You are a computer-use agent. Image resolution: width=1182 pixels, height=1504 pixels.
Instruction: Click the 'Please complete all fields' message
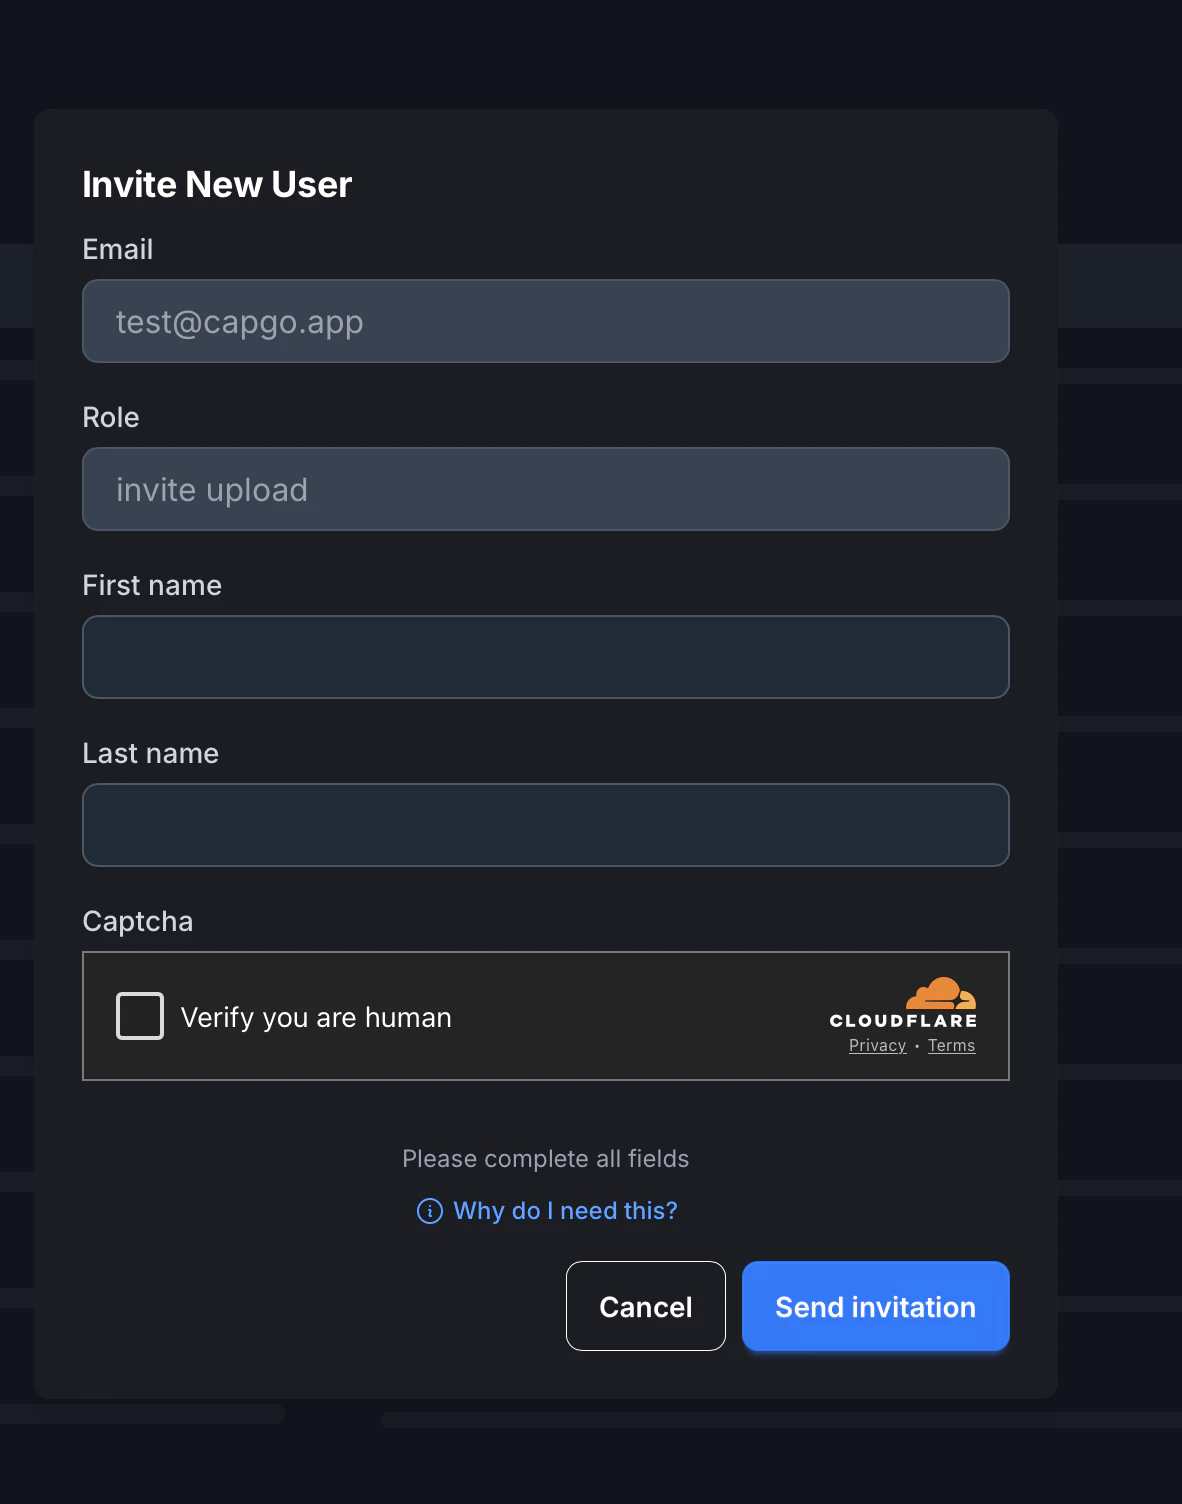[546, 1158]
